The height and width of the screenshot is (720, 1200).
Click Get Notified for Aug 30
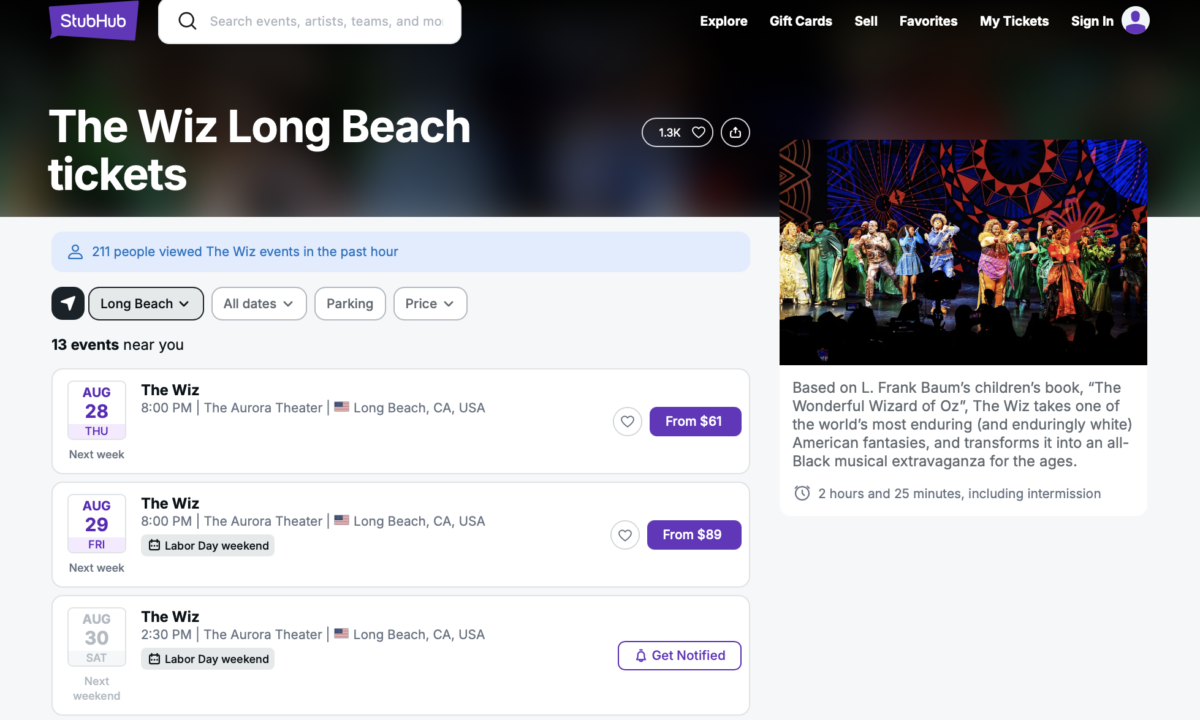(679, 656)
